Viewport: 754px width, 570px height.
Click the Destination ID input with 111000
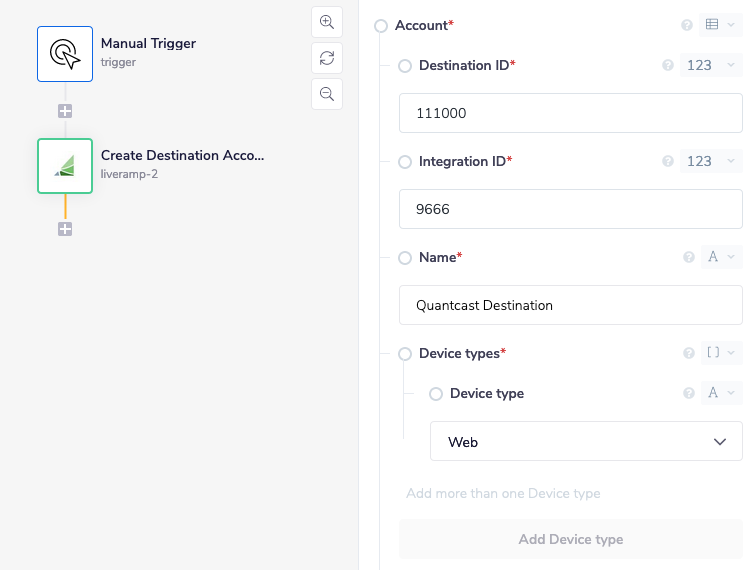coord(570,113)
